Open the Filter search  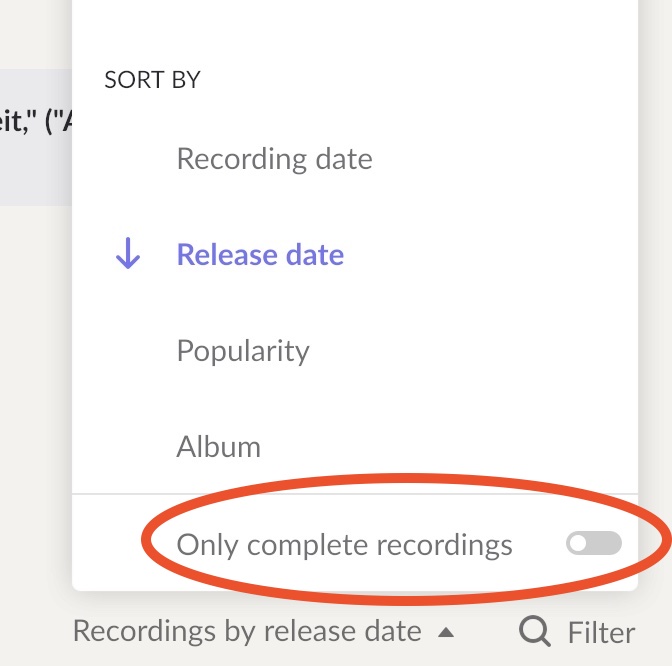click(577, 632)
